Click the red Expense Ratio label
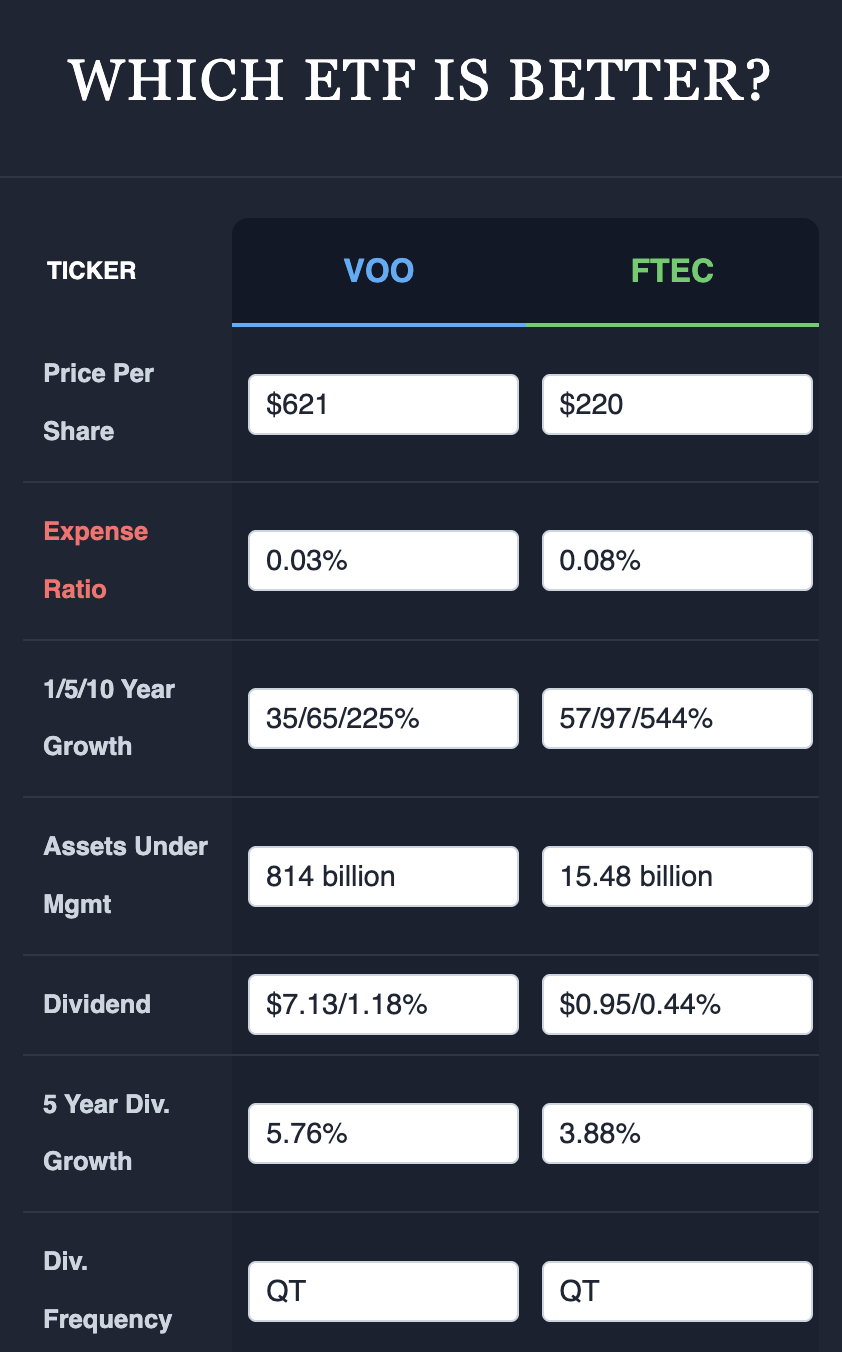 tap(96, 559)
